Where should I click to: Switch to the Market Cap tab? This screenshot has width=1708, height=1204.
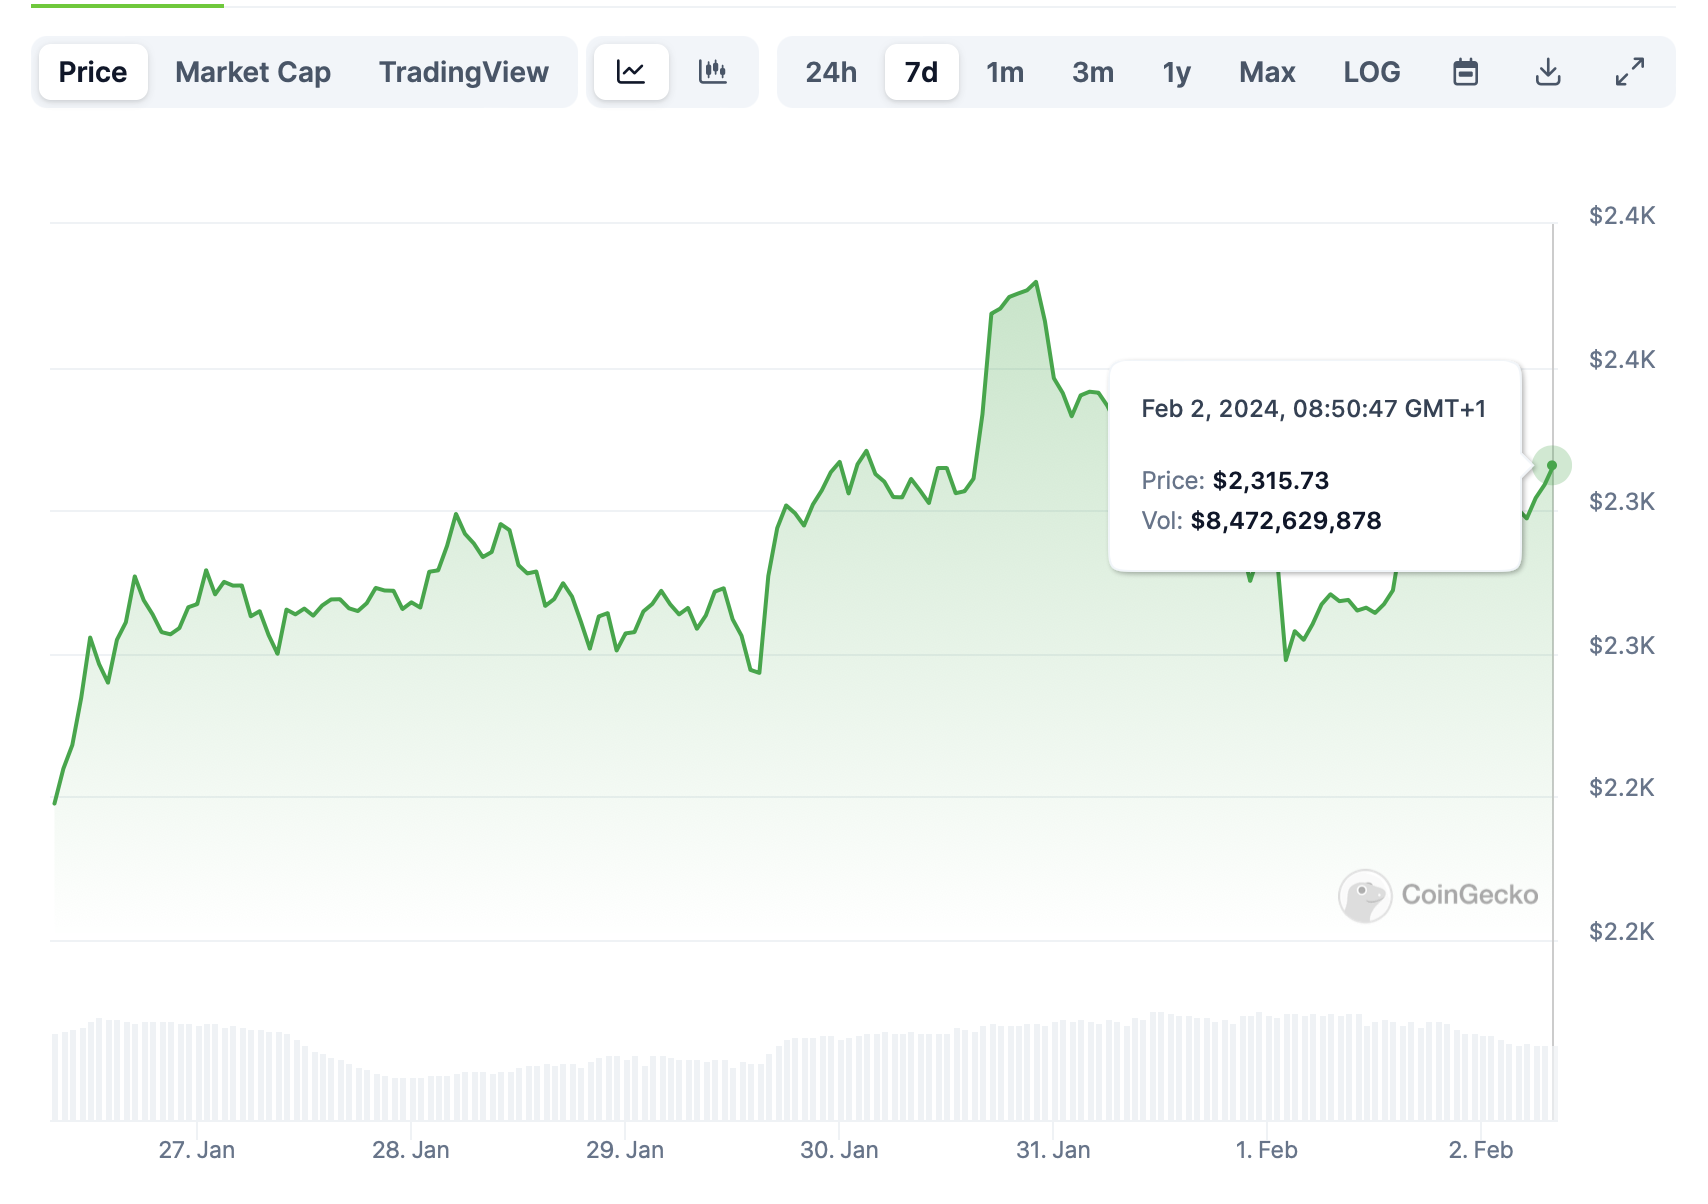point(253,72)
